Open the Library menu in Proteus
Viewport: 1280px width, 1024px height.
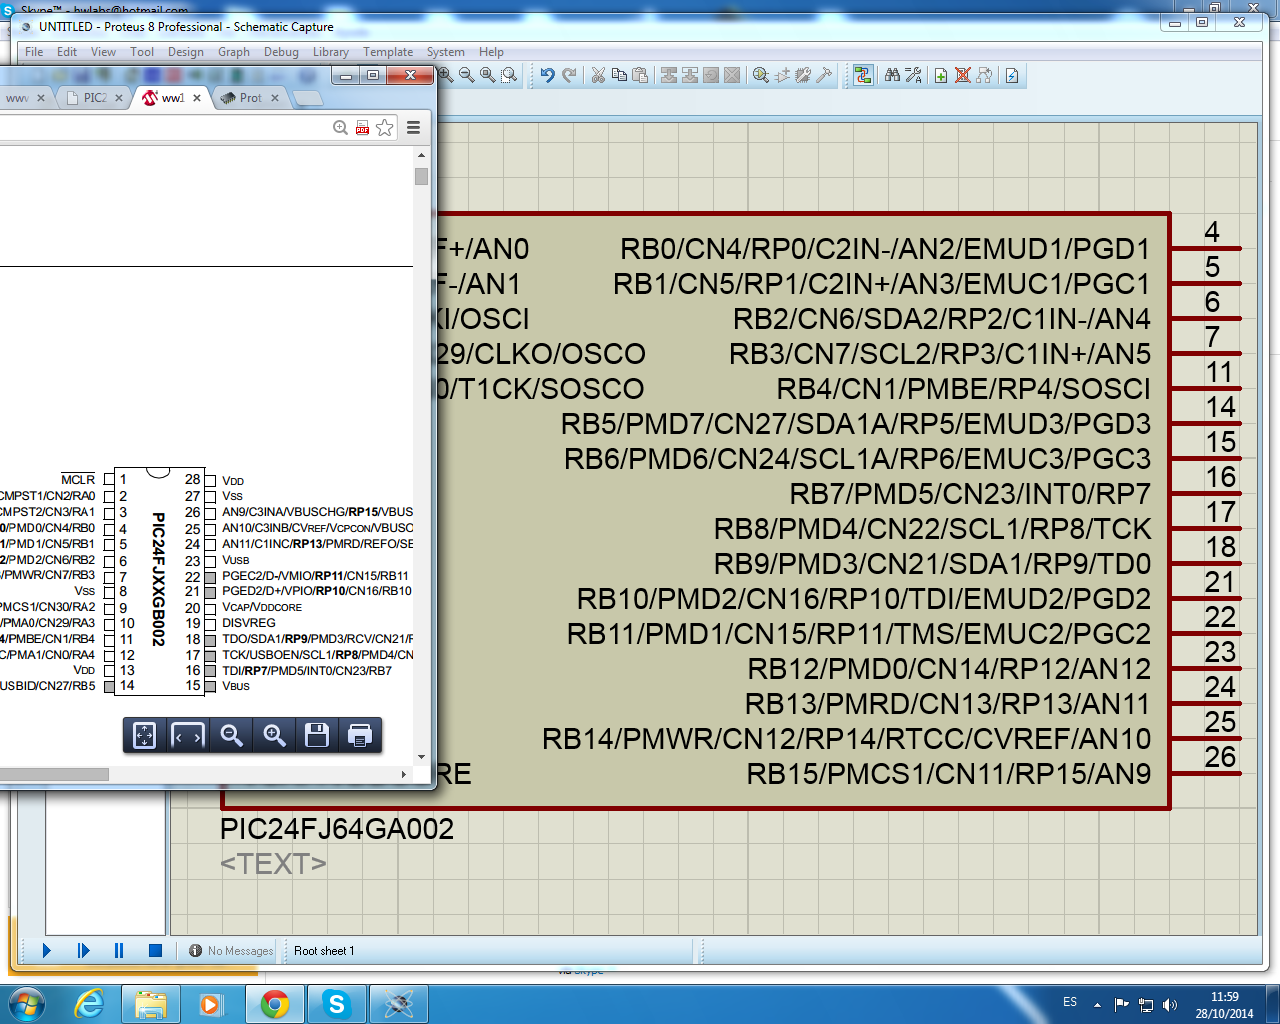[x=331, y=52]
